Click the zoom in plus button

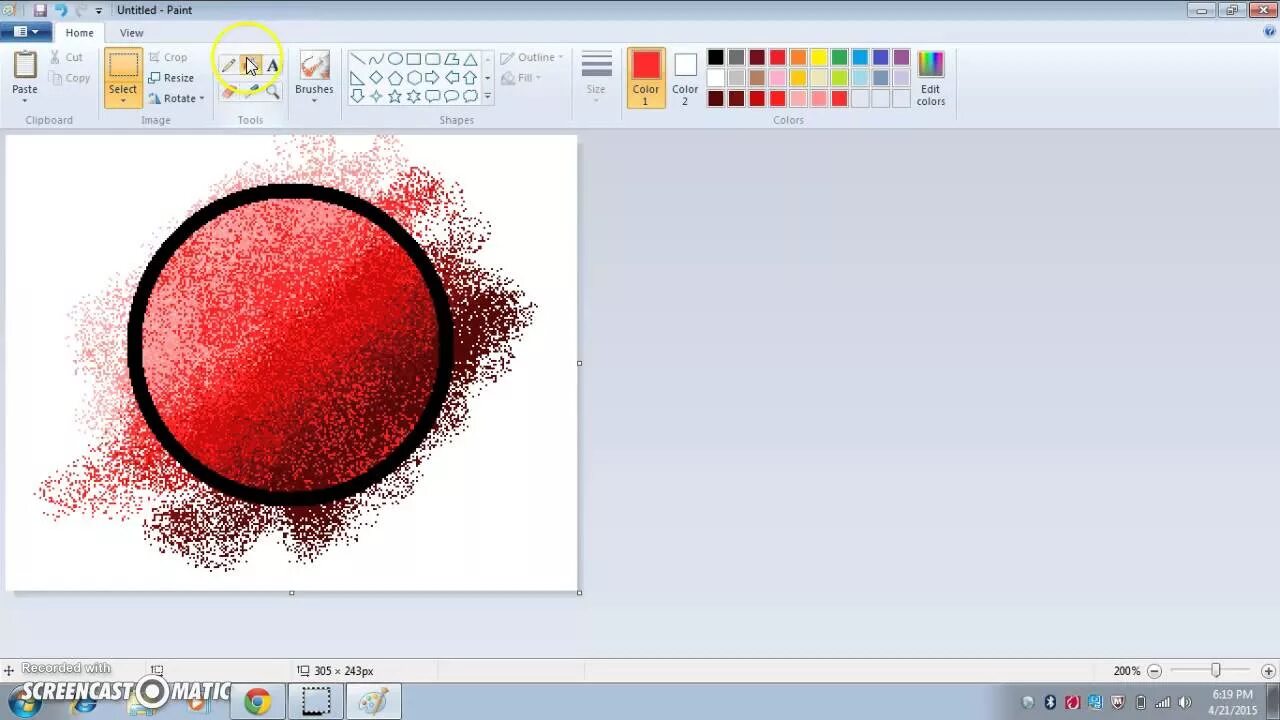point(1268,671)
